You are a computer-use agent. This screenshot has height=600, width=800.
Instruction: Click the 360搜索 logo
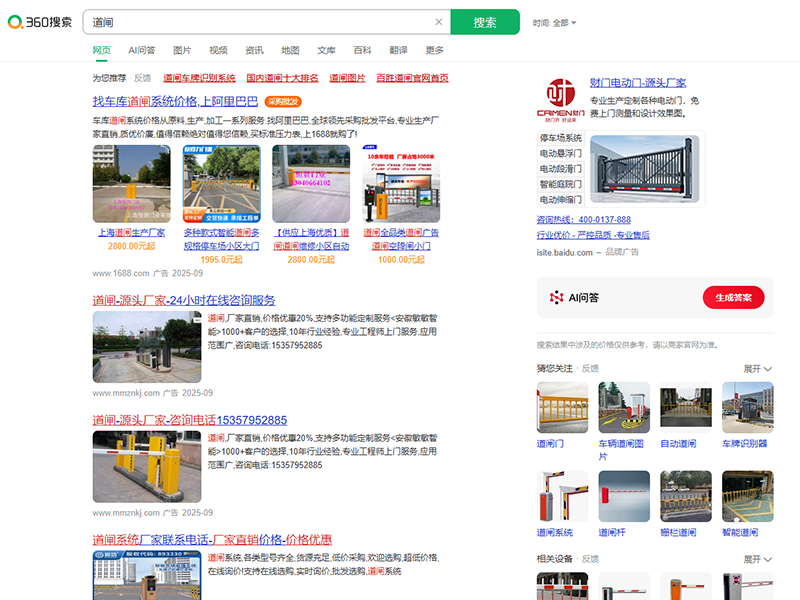[x=40, y=22]
